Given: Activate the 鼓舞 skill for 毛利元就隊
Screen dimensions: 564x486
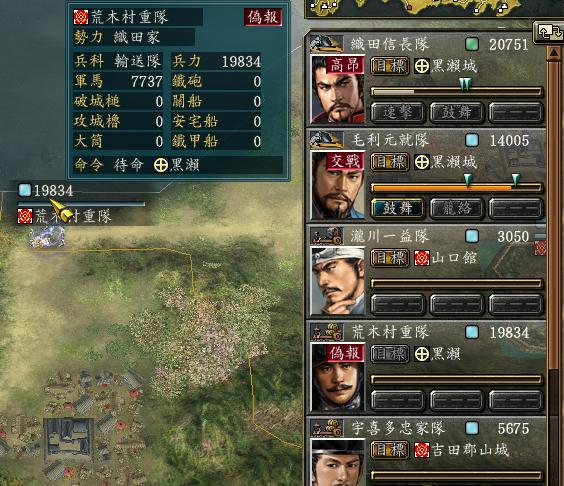Looking at the screenshot, I should tap(397, 208).
